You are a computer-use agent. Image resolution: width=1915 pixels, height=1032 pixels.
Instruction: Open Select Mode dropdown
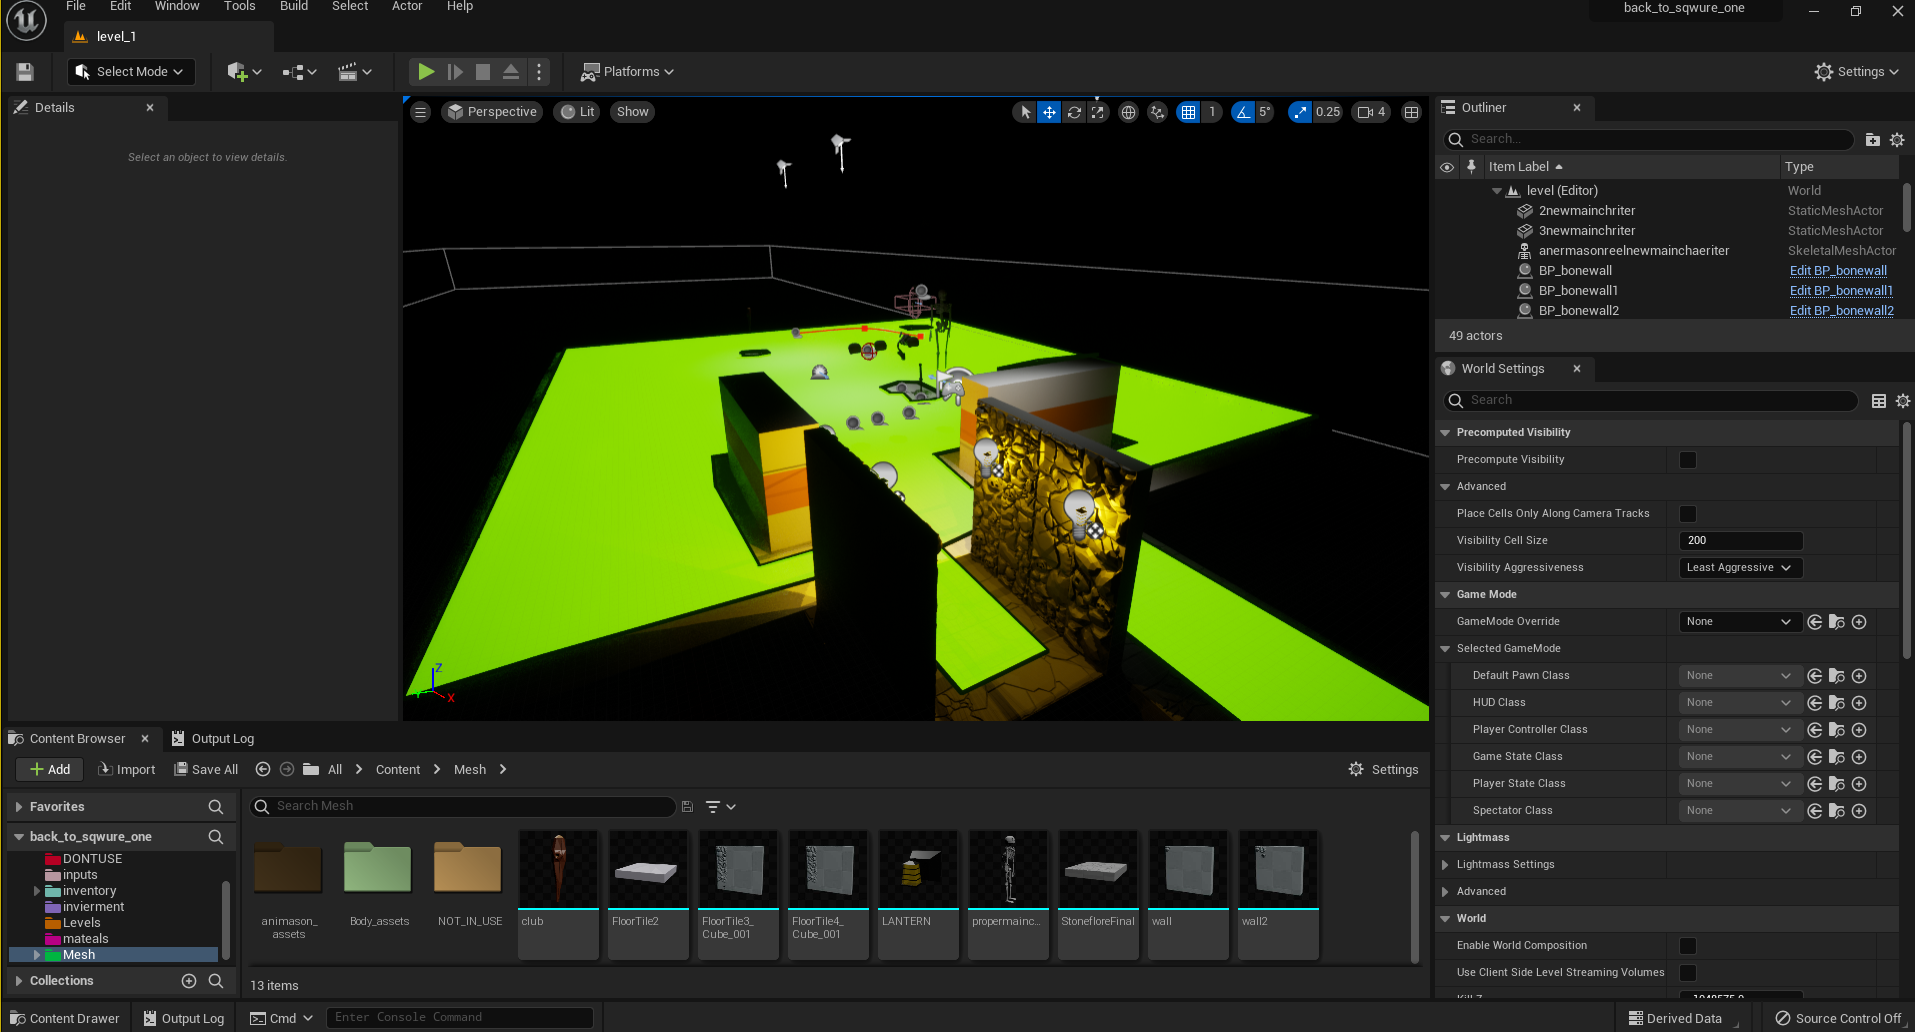click(x=131, y=72)
